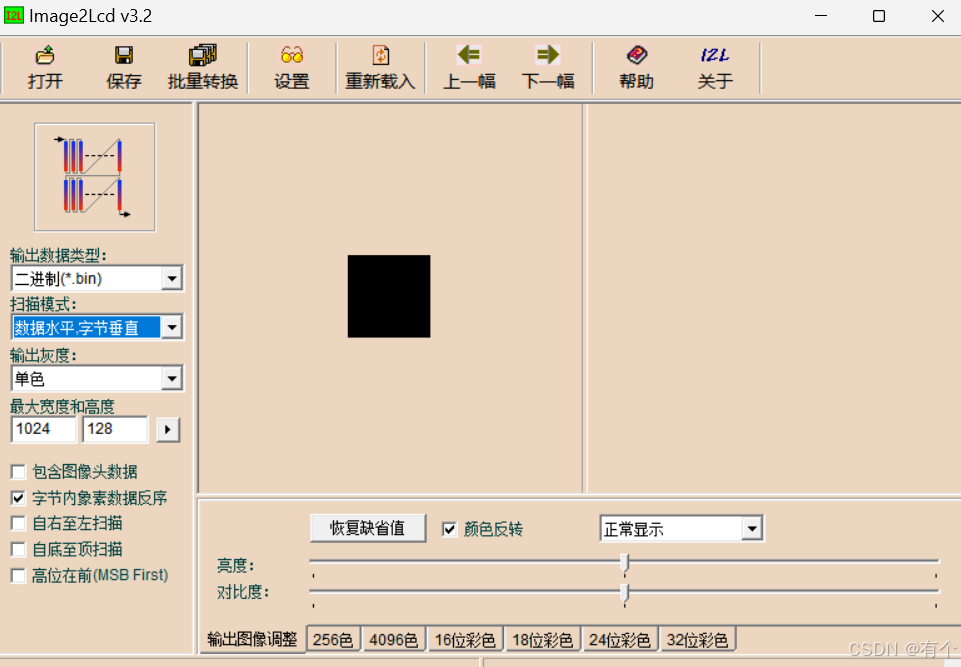Click 重新载入 reload icon
This screenshot has height=667, width=961.
pos(381,67)
